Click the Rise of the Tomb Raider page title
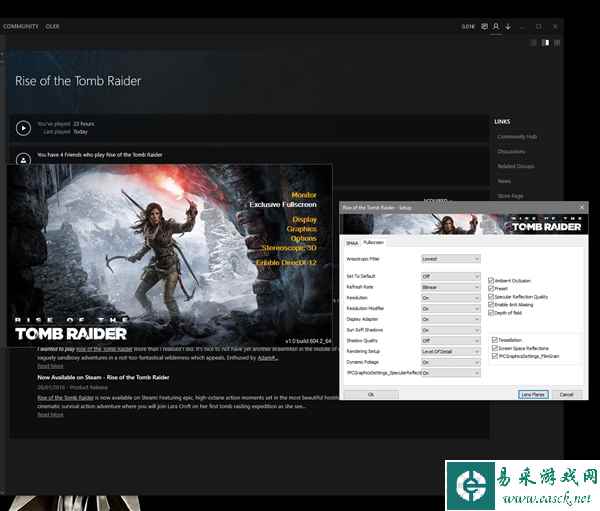600x511 pixels. [78, 81]
